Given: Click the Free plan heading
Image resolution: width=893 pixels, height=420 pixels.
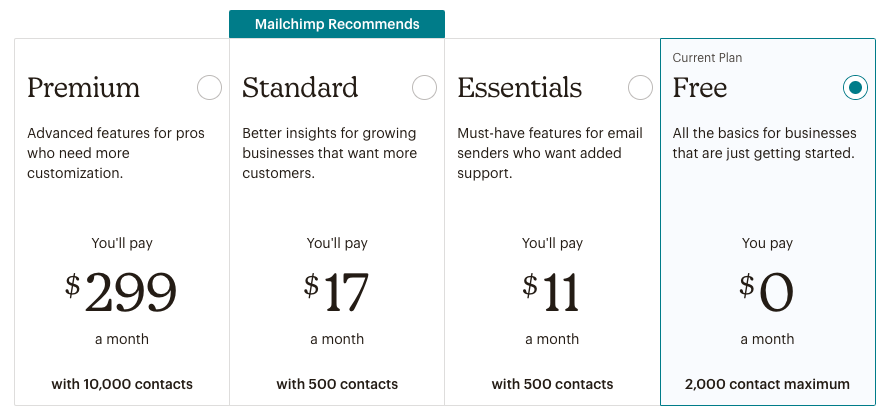Looking at the screenshot, I should (700, 88).
